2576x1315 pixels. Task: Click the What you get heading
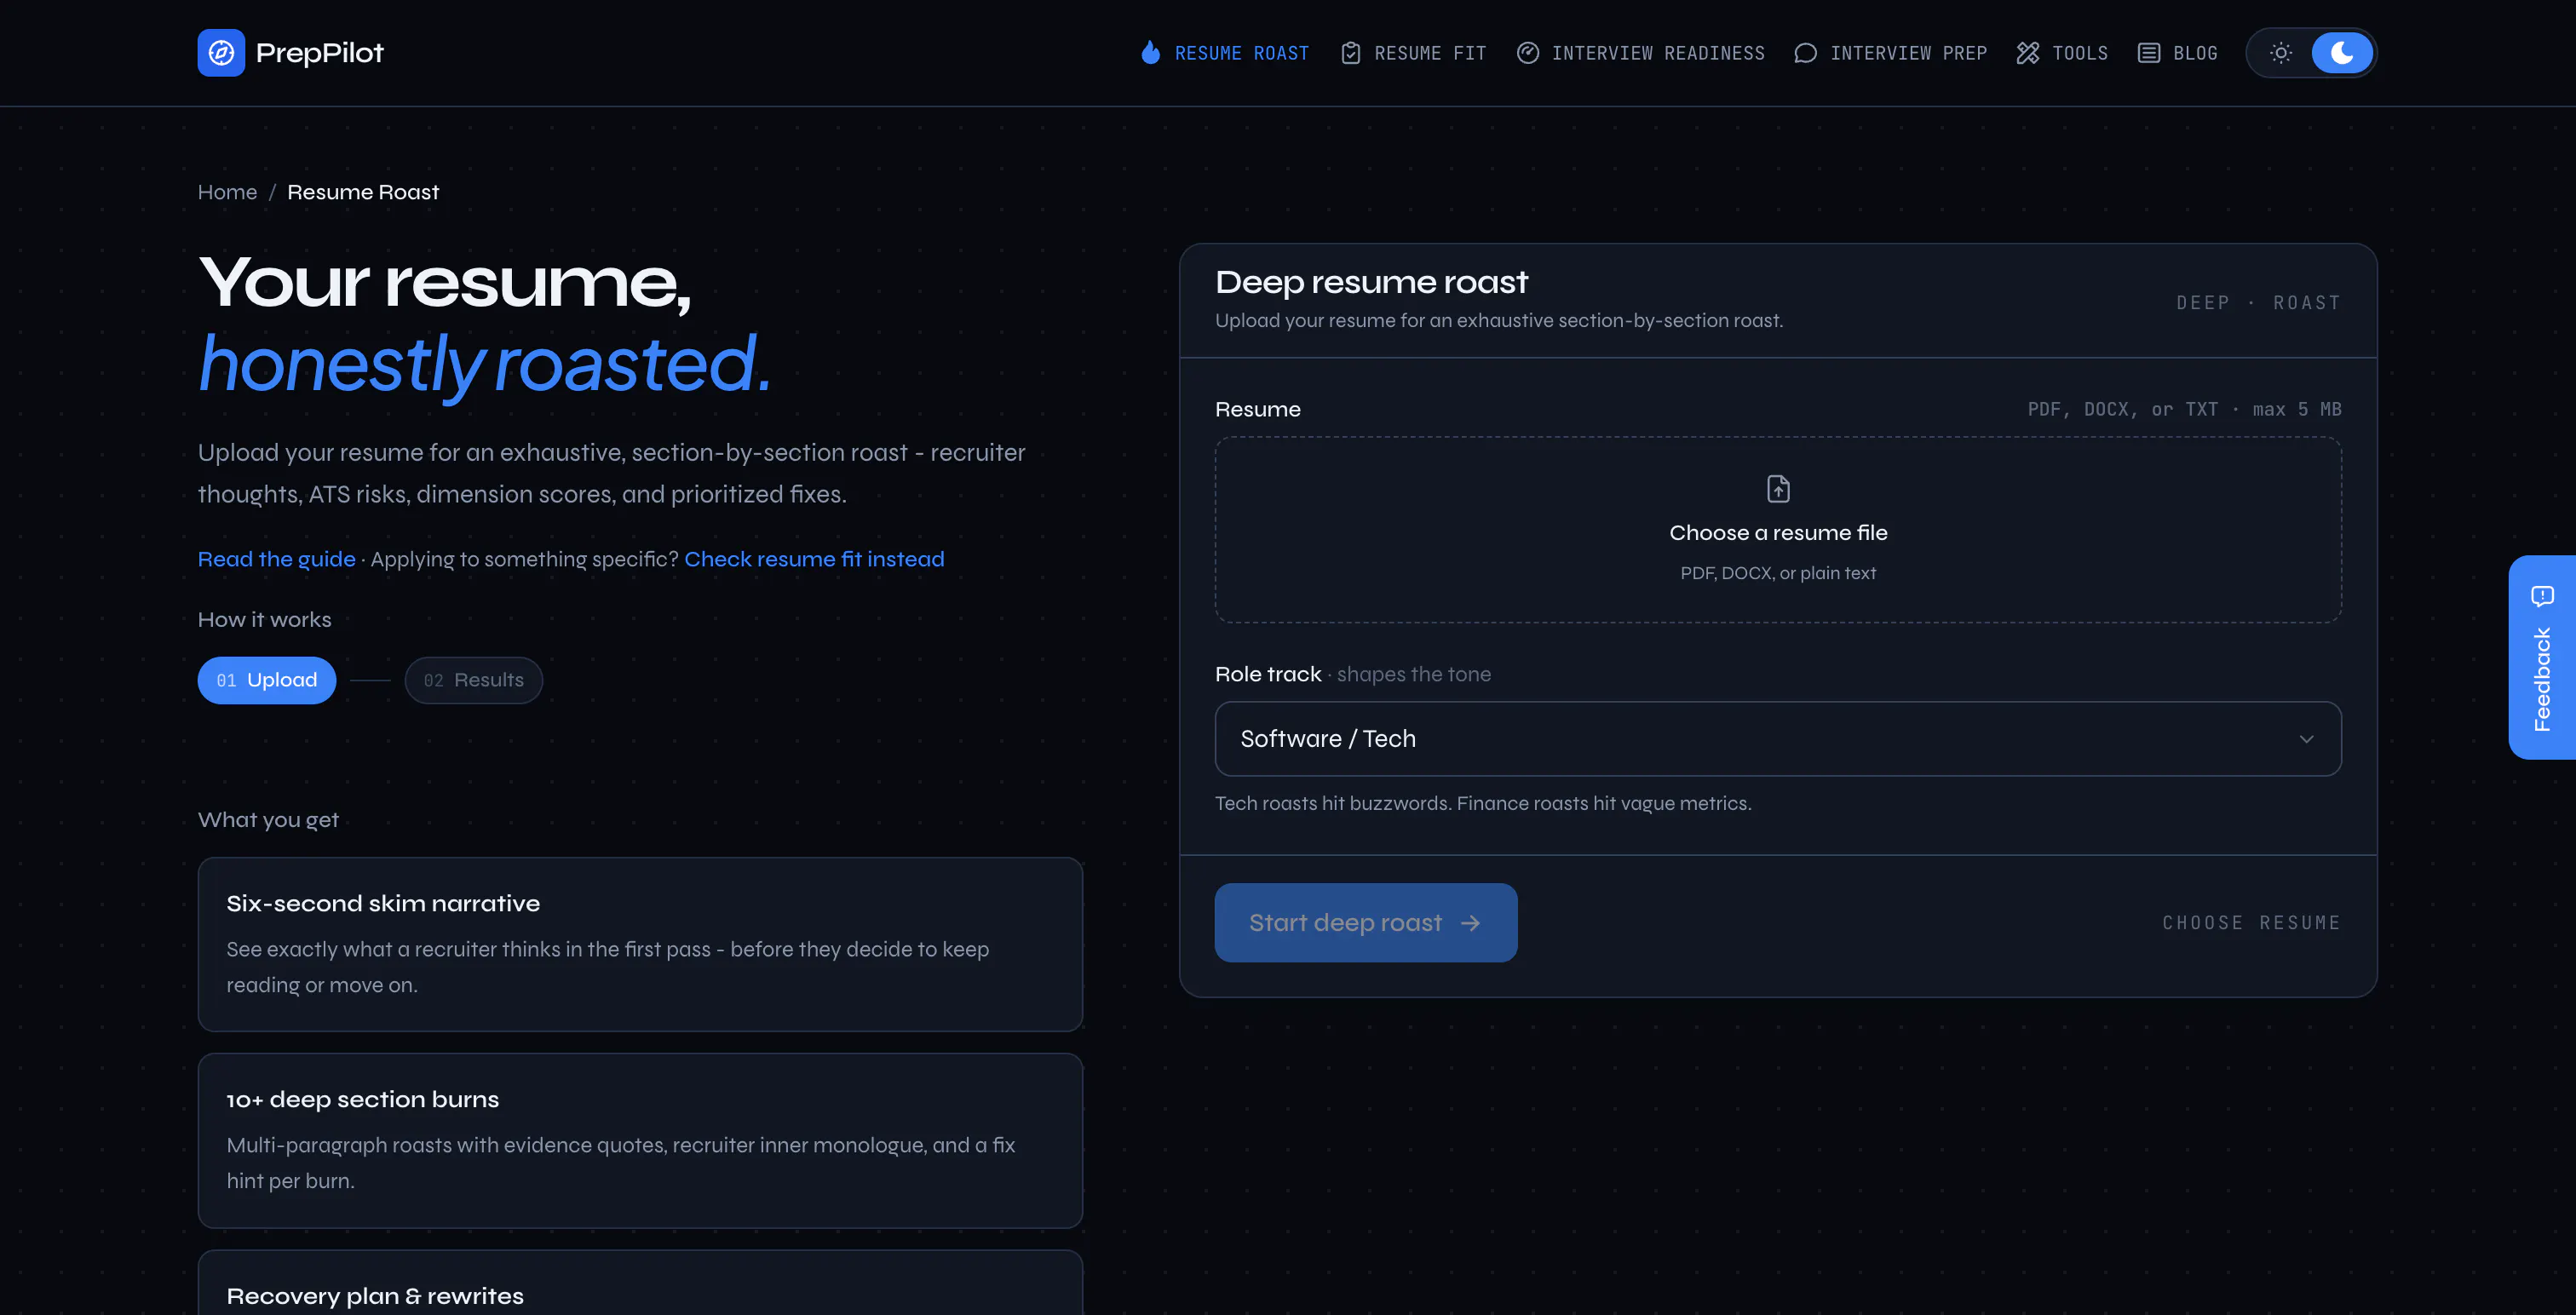(269, 820)
